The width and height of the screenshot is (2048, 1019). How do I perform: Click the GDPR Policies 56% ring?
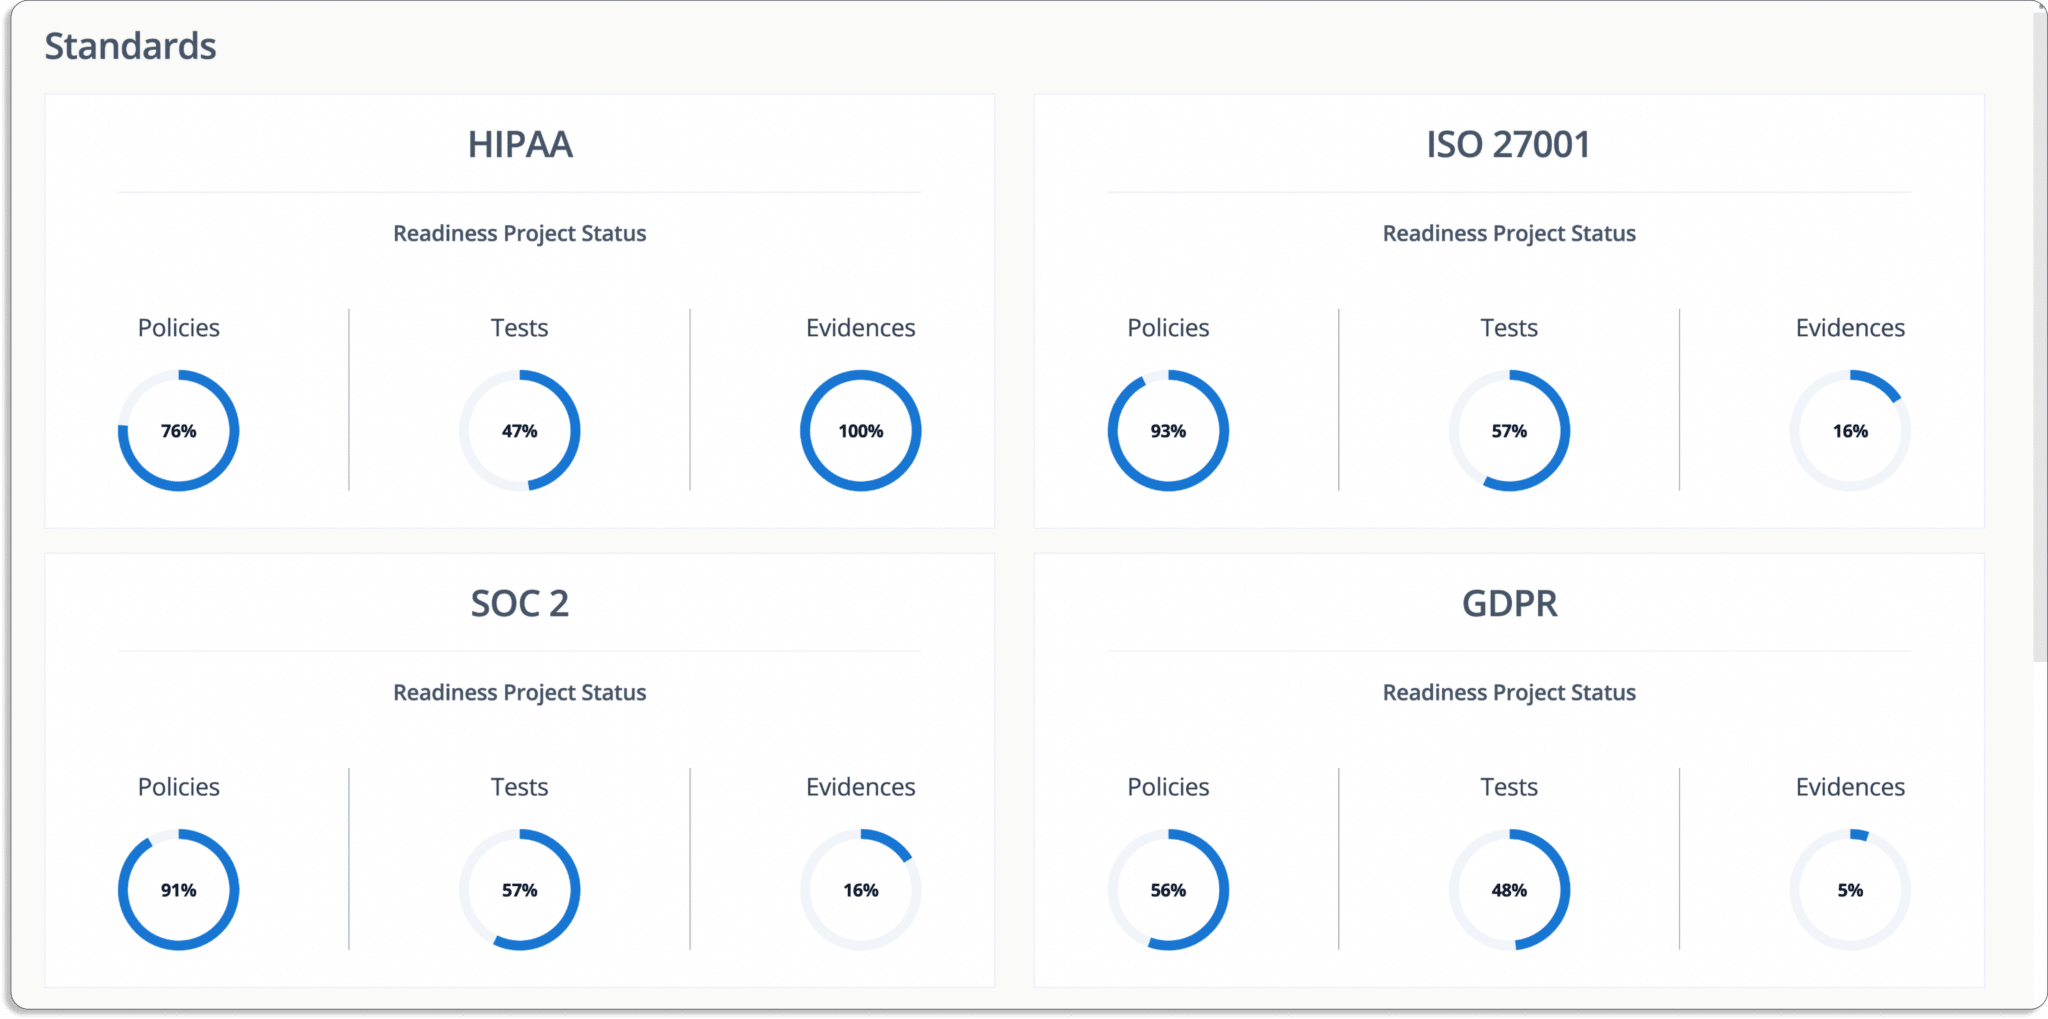click(x=1168, y=890)
